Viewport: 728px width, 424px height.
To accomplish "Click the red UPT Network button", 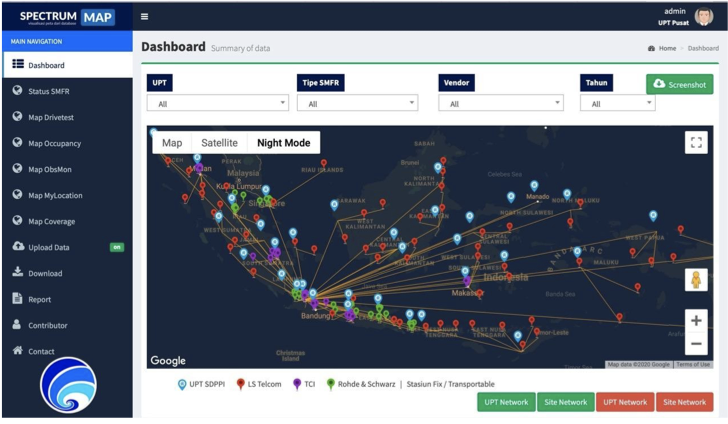I will pyautogui.click(x=625, y=402).
